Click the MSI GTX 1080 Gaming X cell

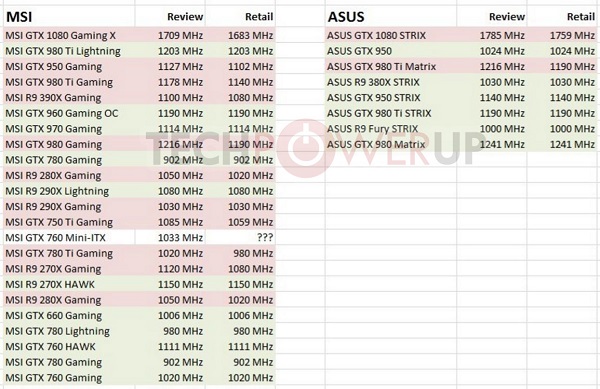click(69, 35)
